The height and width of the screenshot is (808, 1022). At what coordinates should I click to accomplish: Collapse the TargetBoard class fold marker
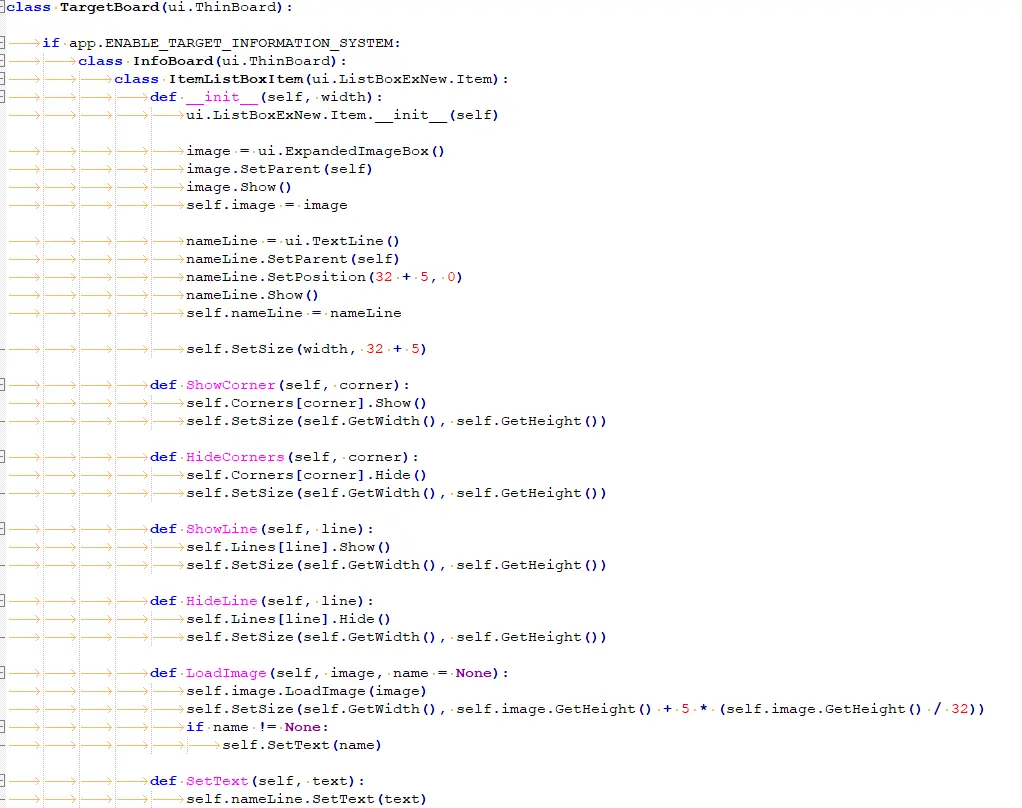(x=3, y=7)
